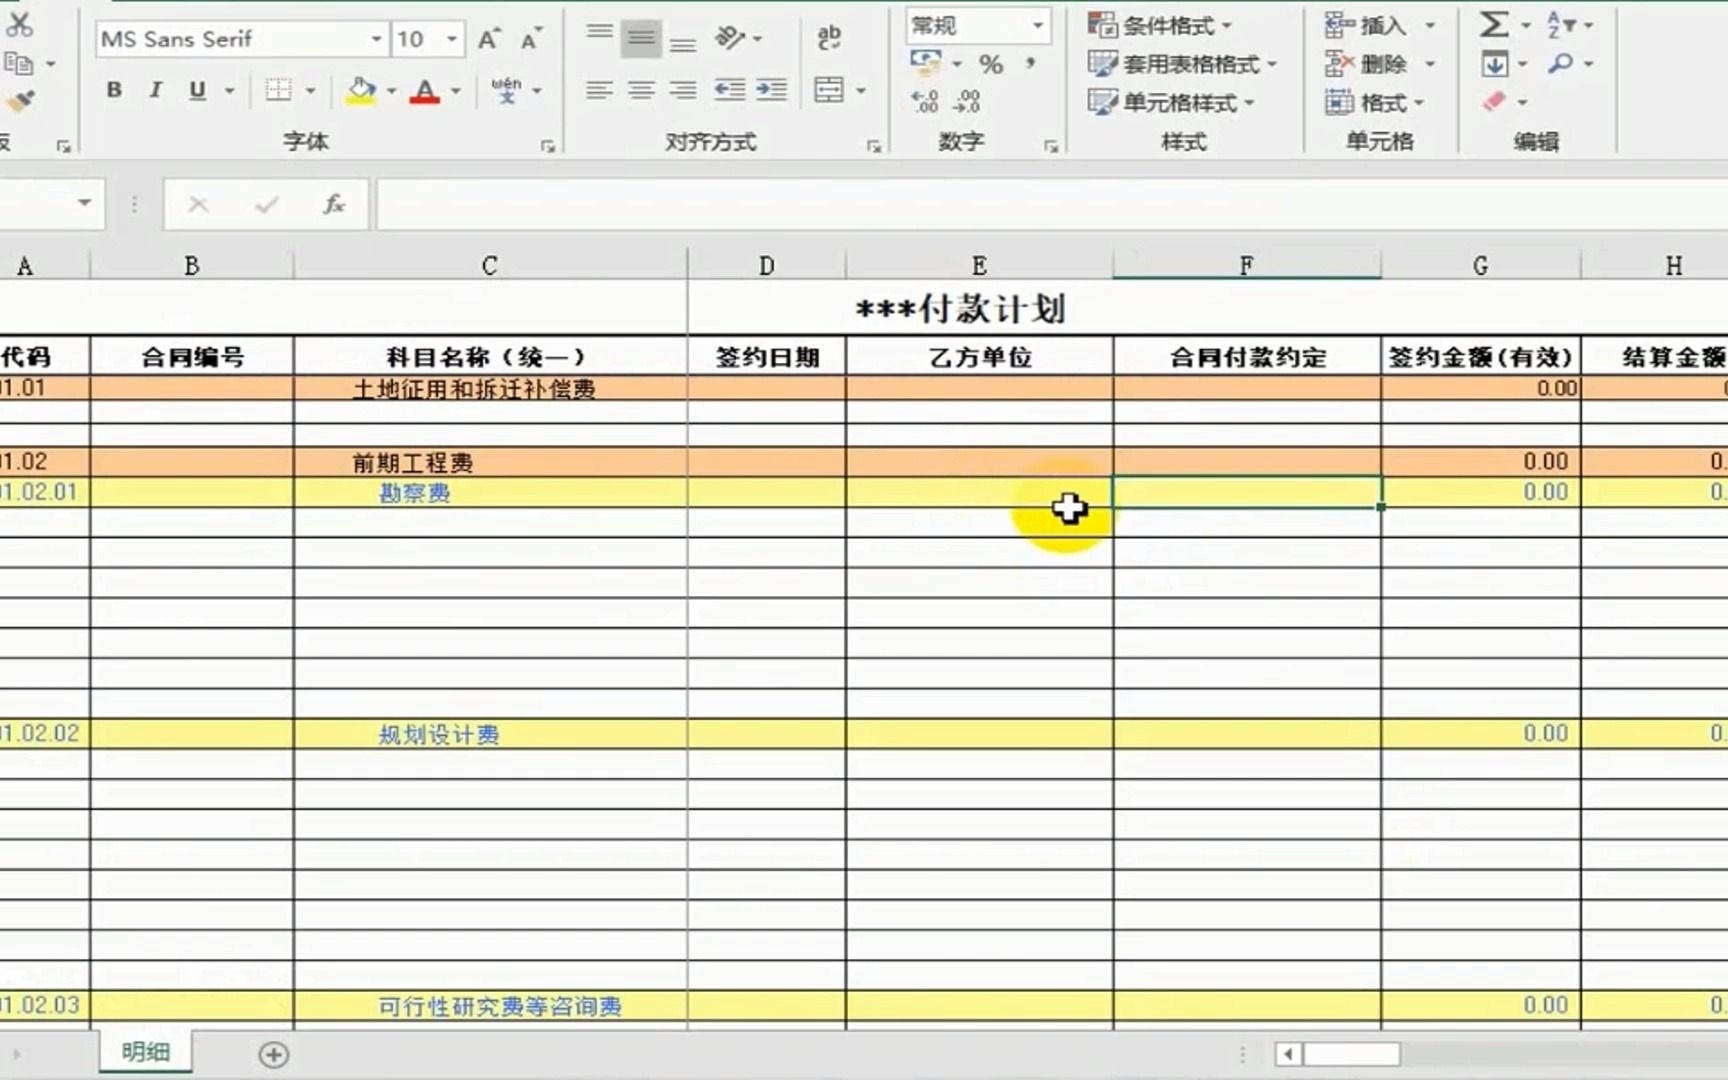Open font settings dialog launcher

[x=548, y=146]
